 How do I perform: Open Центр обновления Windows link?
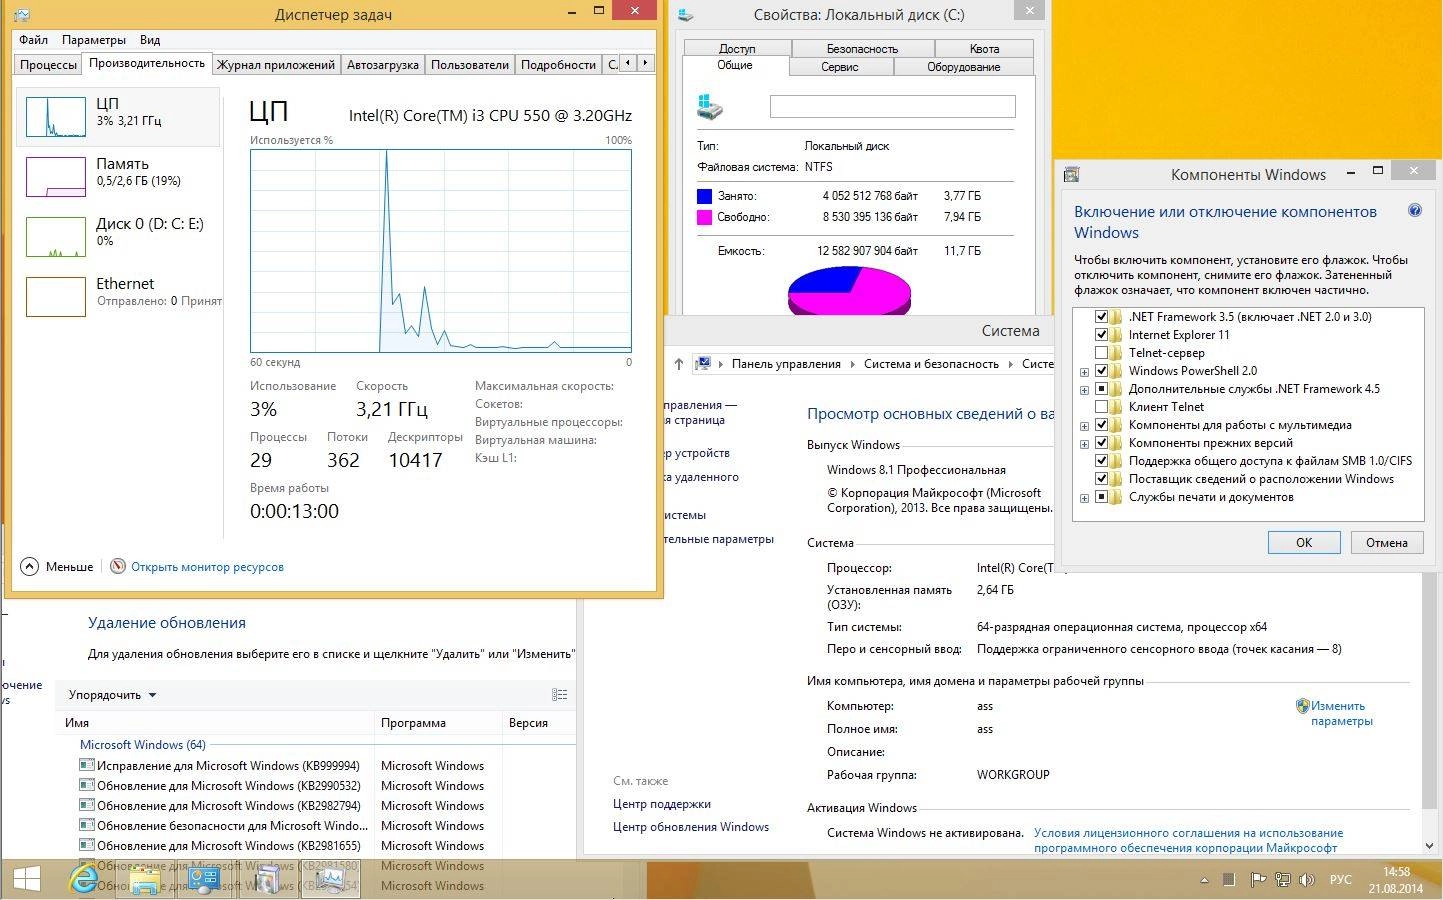(x=691, y=827)
